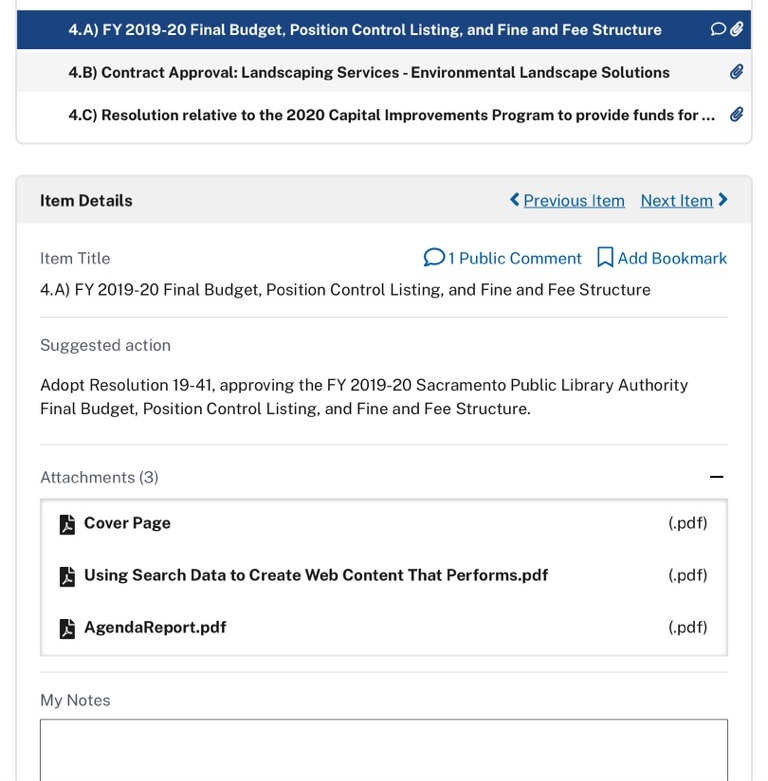The height and width of the screenshot is (781, 768).
Task: Open AgendaReport.pdf attachment
Action: tap(155, 627)
